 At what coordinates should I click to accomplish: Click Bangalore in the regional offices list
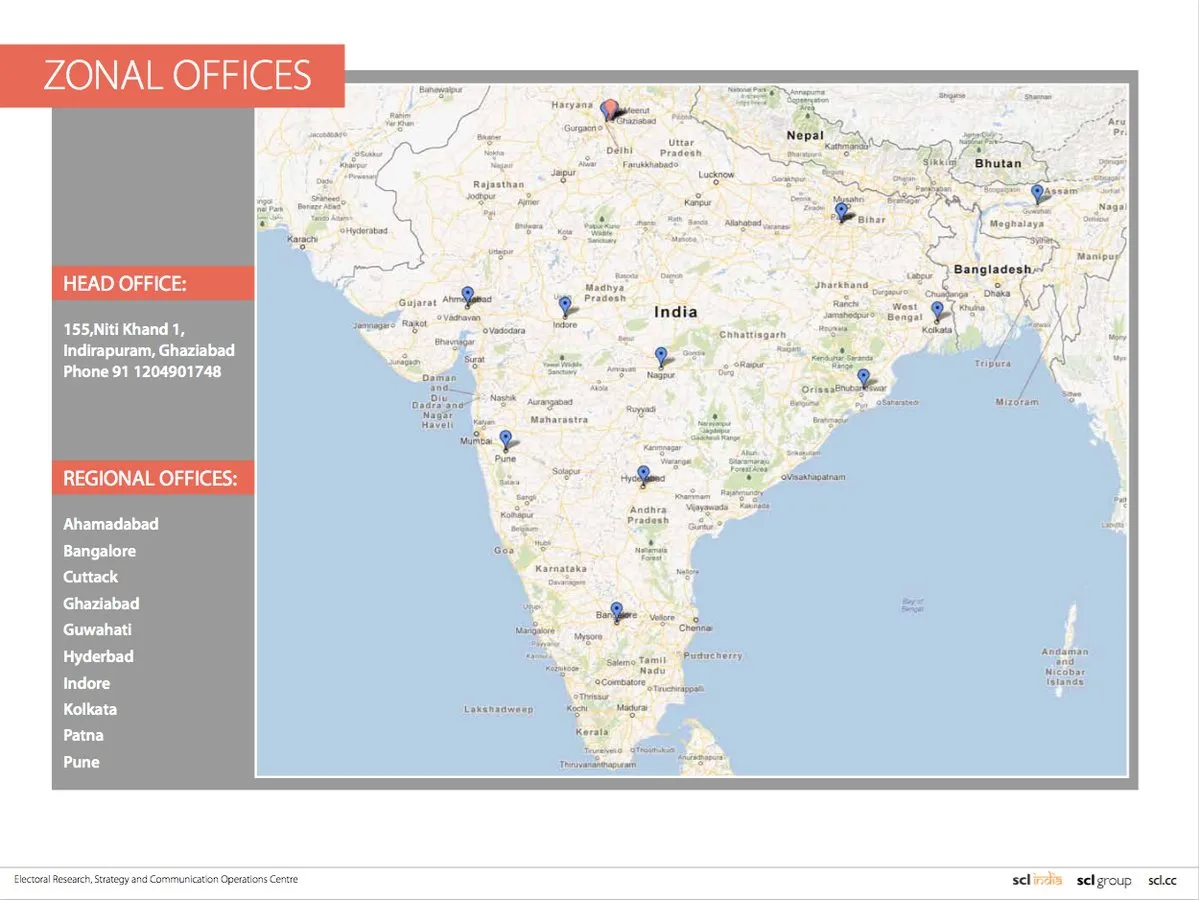tap(99, 551)
